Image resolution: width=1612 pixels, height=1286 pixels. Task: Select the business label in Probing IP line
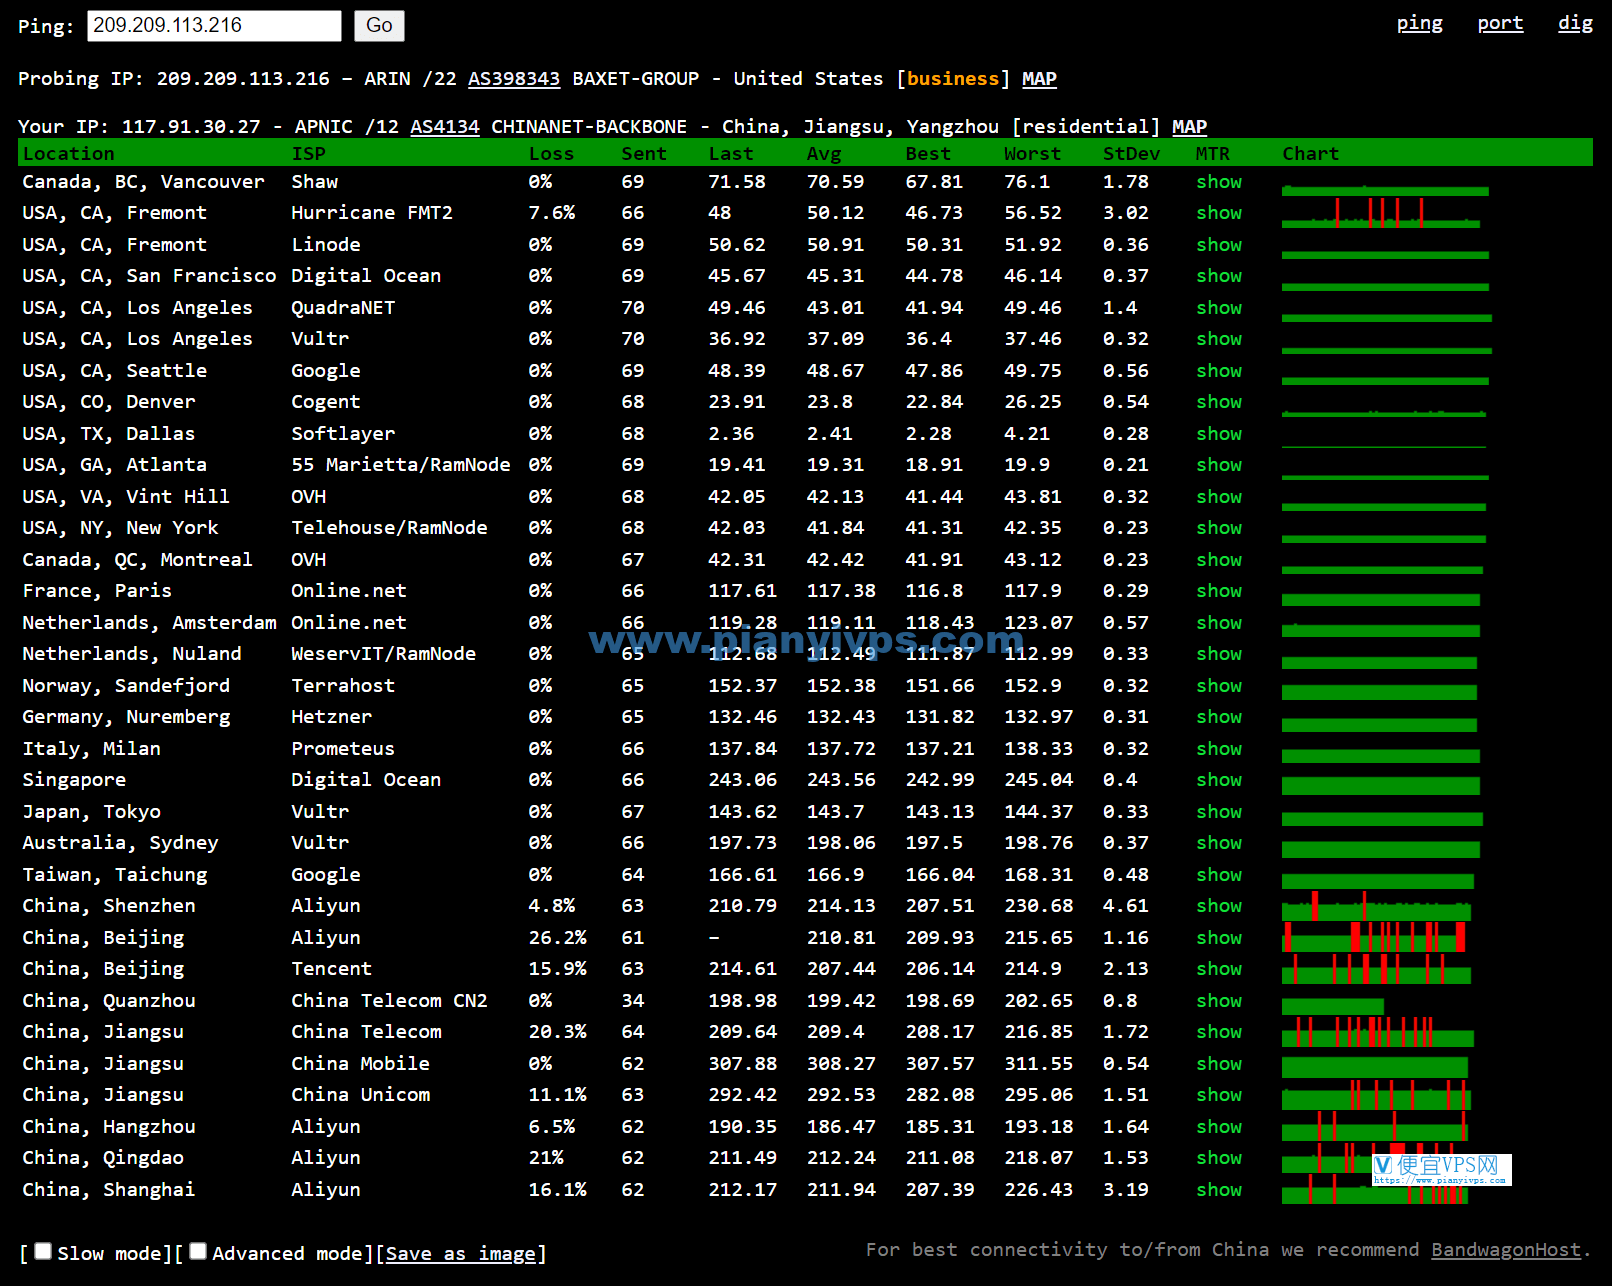(x=953, y=79)
